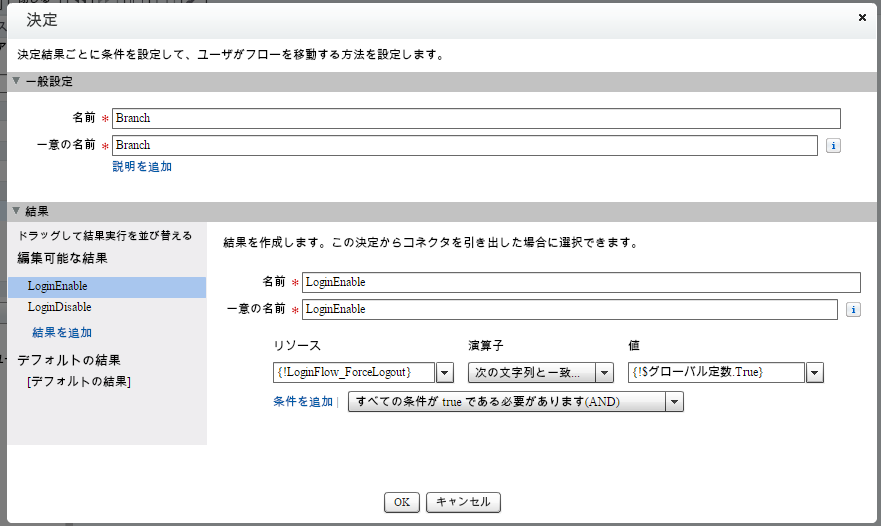The image size is (881, 526).
Task: Select [デフォルトの結果] default outcome
Action: pos(79,381)
